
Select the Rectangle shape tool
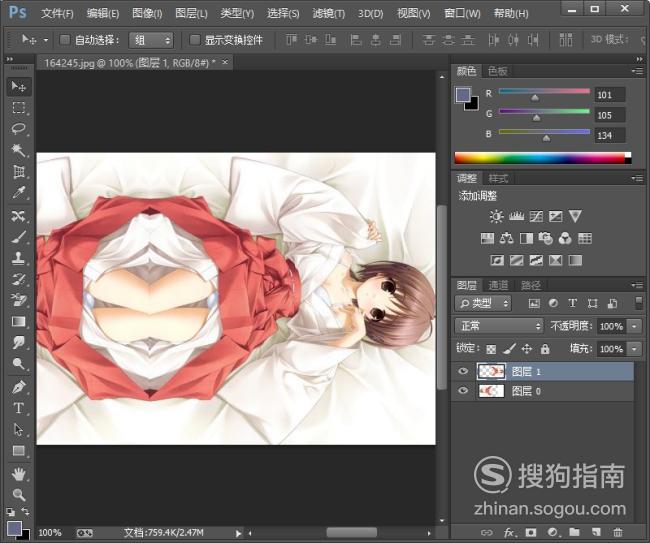coord(18,451)
